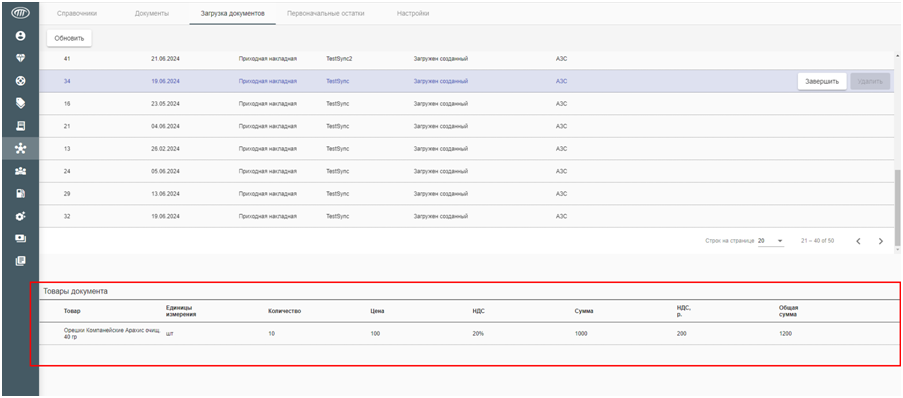Click Приходная накладная in row 34

[268, 81]
